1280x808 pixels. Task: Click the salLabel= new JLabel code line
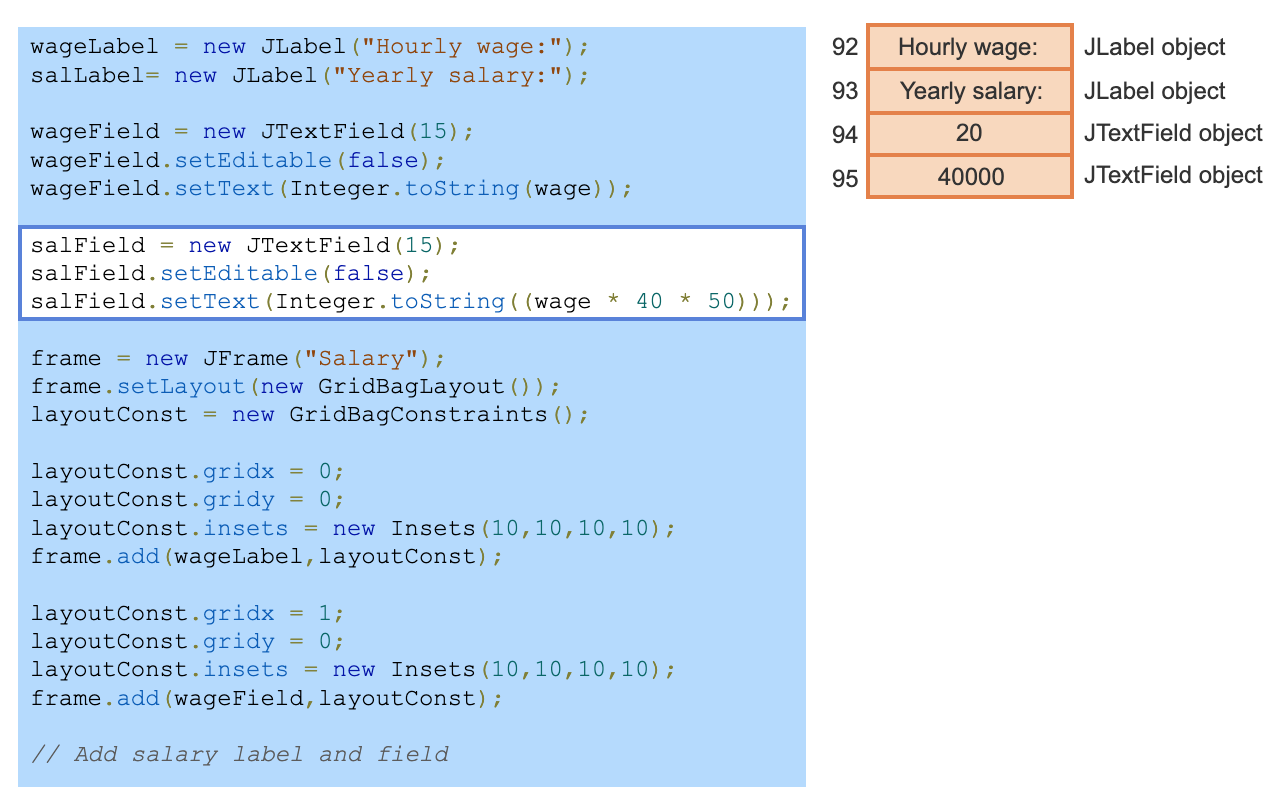click(310, 76)
